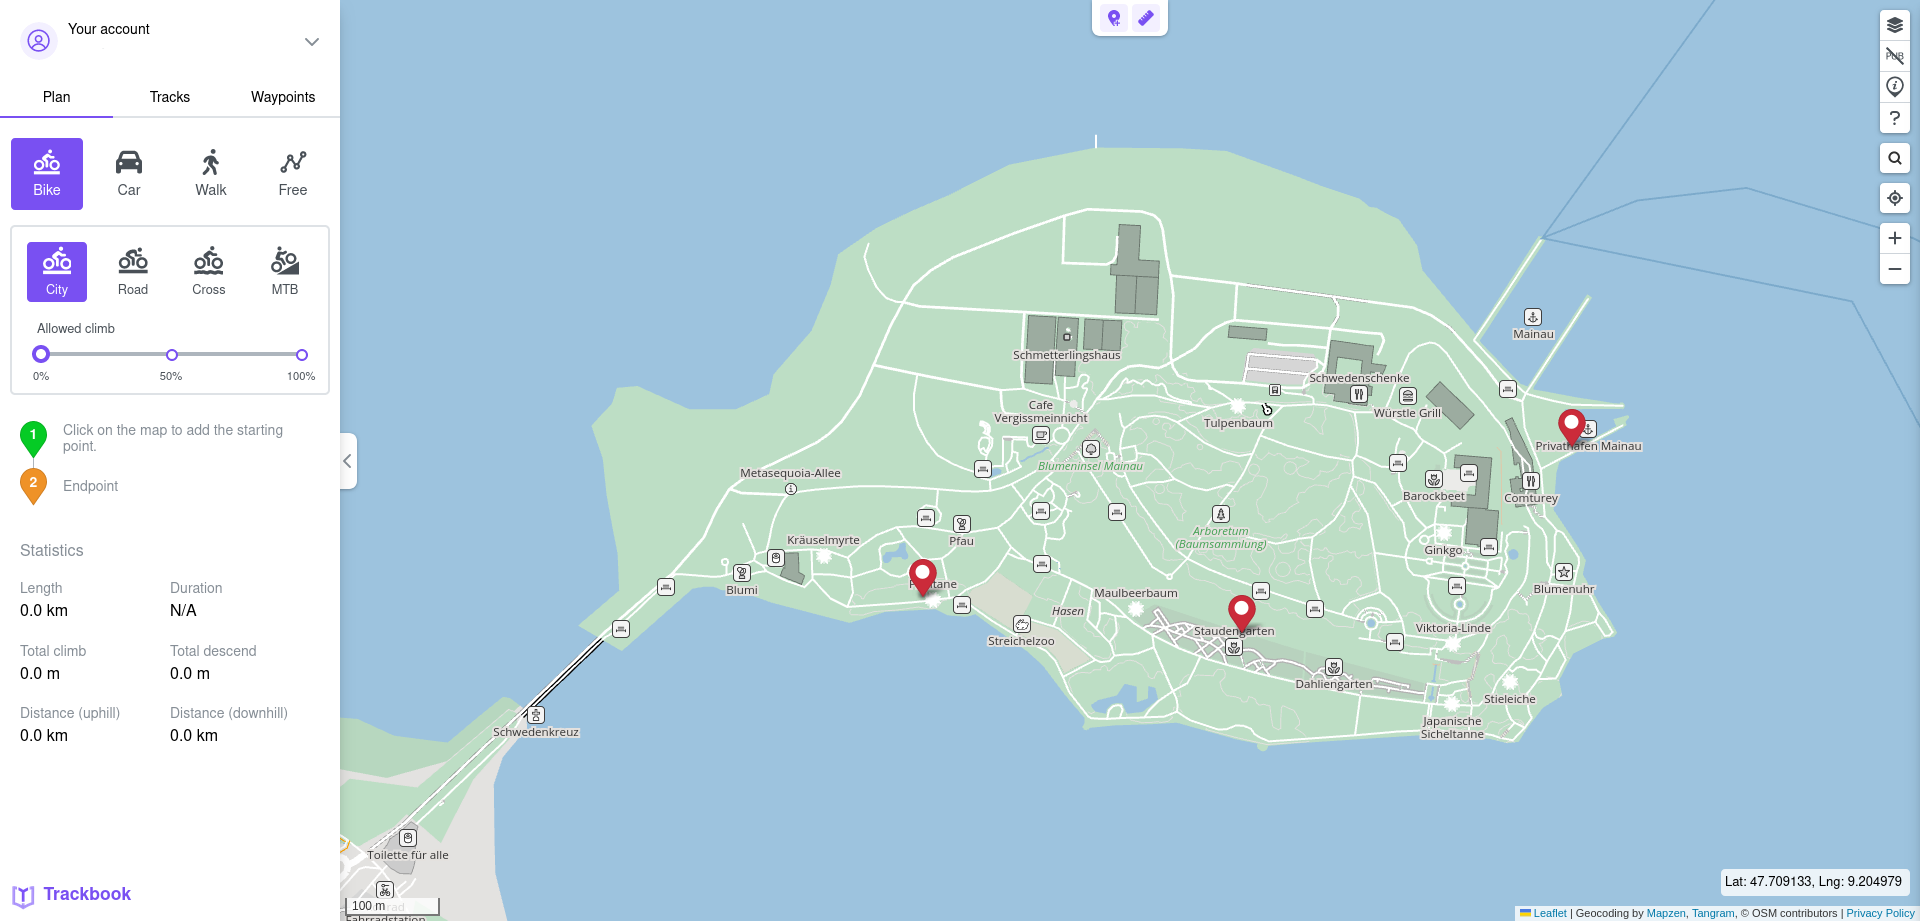Select the MTB bike type
This screenshot has width=1920, height=921.
point(284,270)
